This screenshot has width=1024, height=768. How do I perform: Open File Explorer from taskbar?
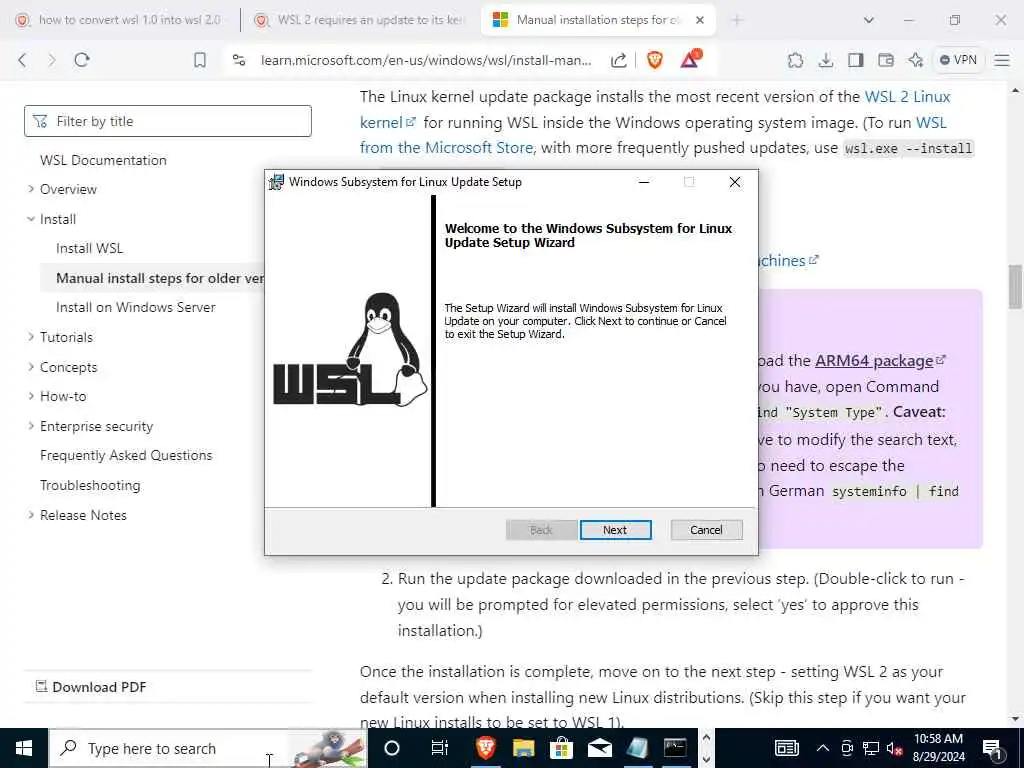[x=524, y=748]
